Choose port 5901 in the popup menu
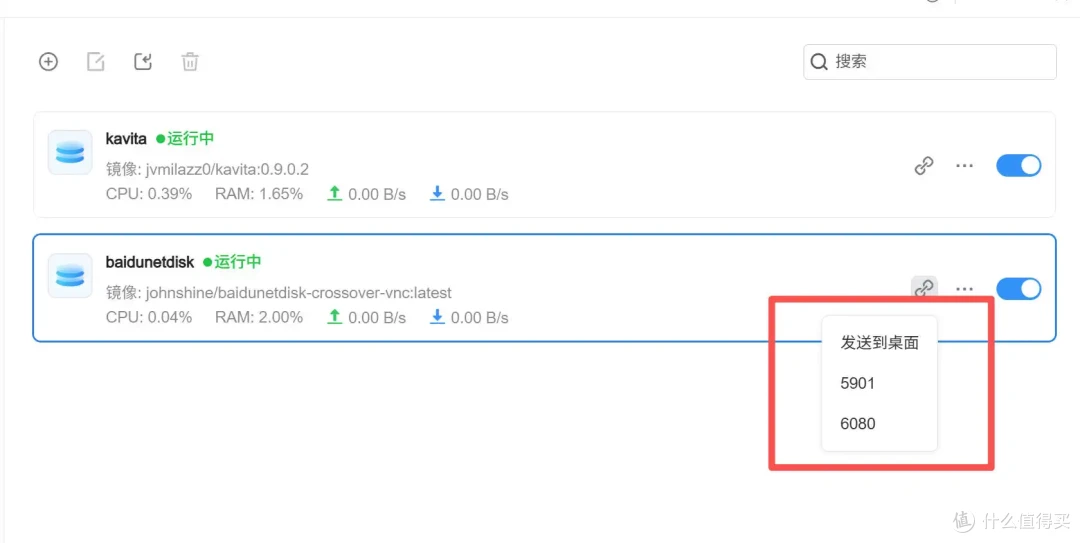Viewport: 1080px width, 543px height. 858,383
